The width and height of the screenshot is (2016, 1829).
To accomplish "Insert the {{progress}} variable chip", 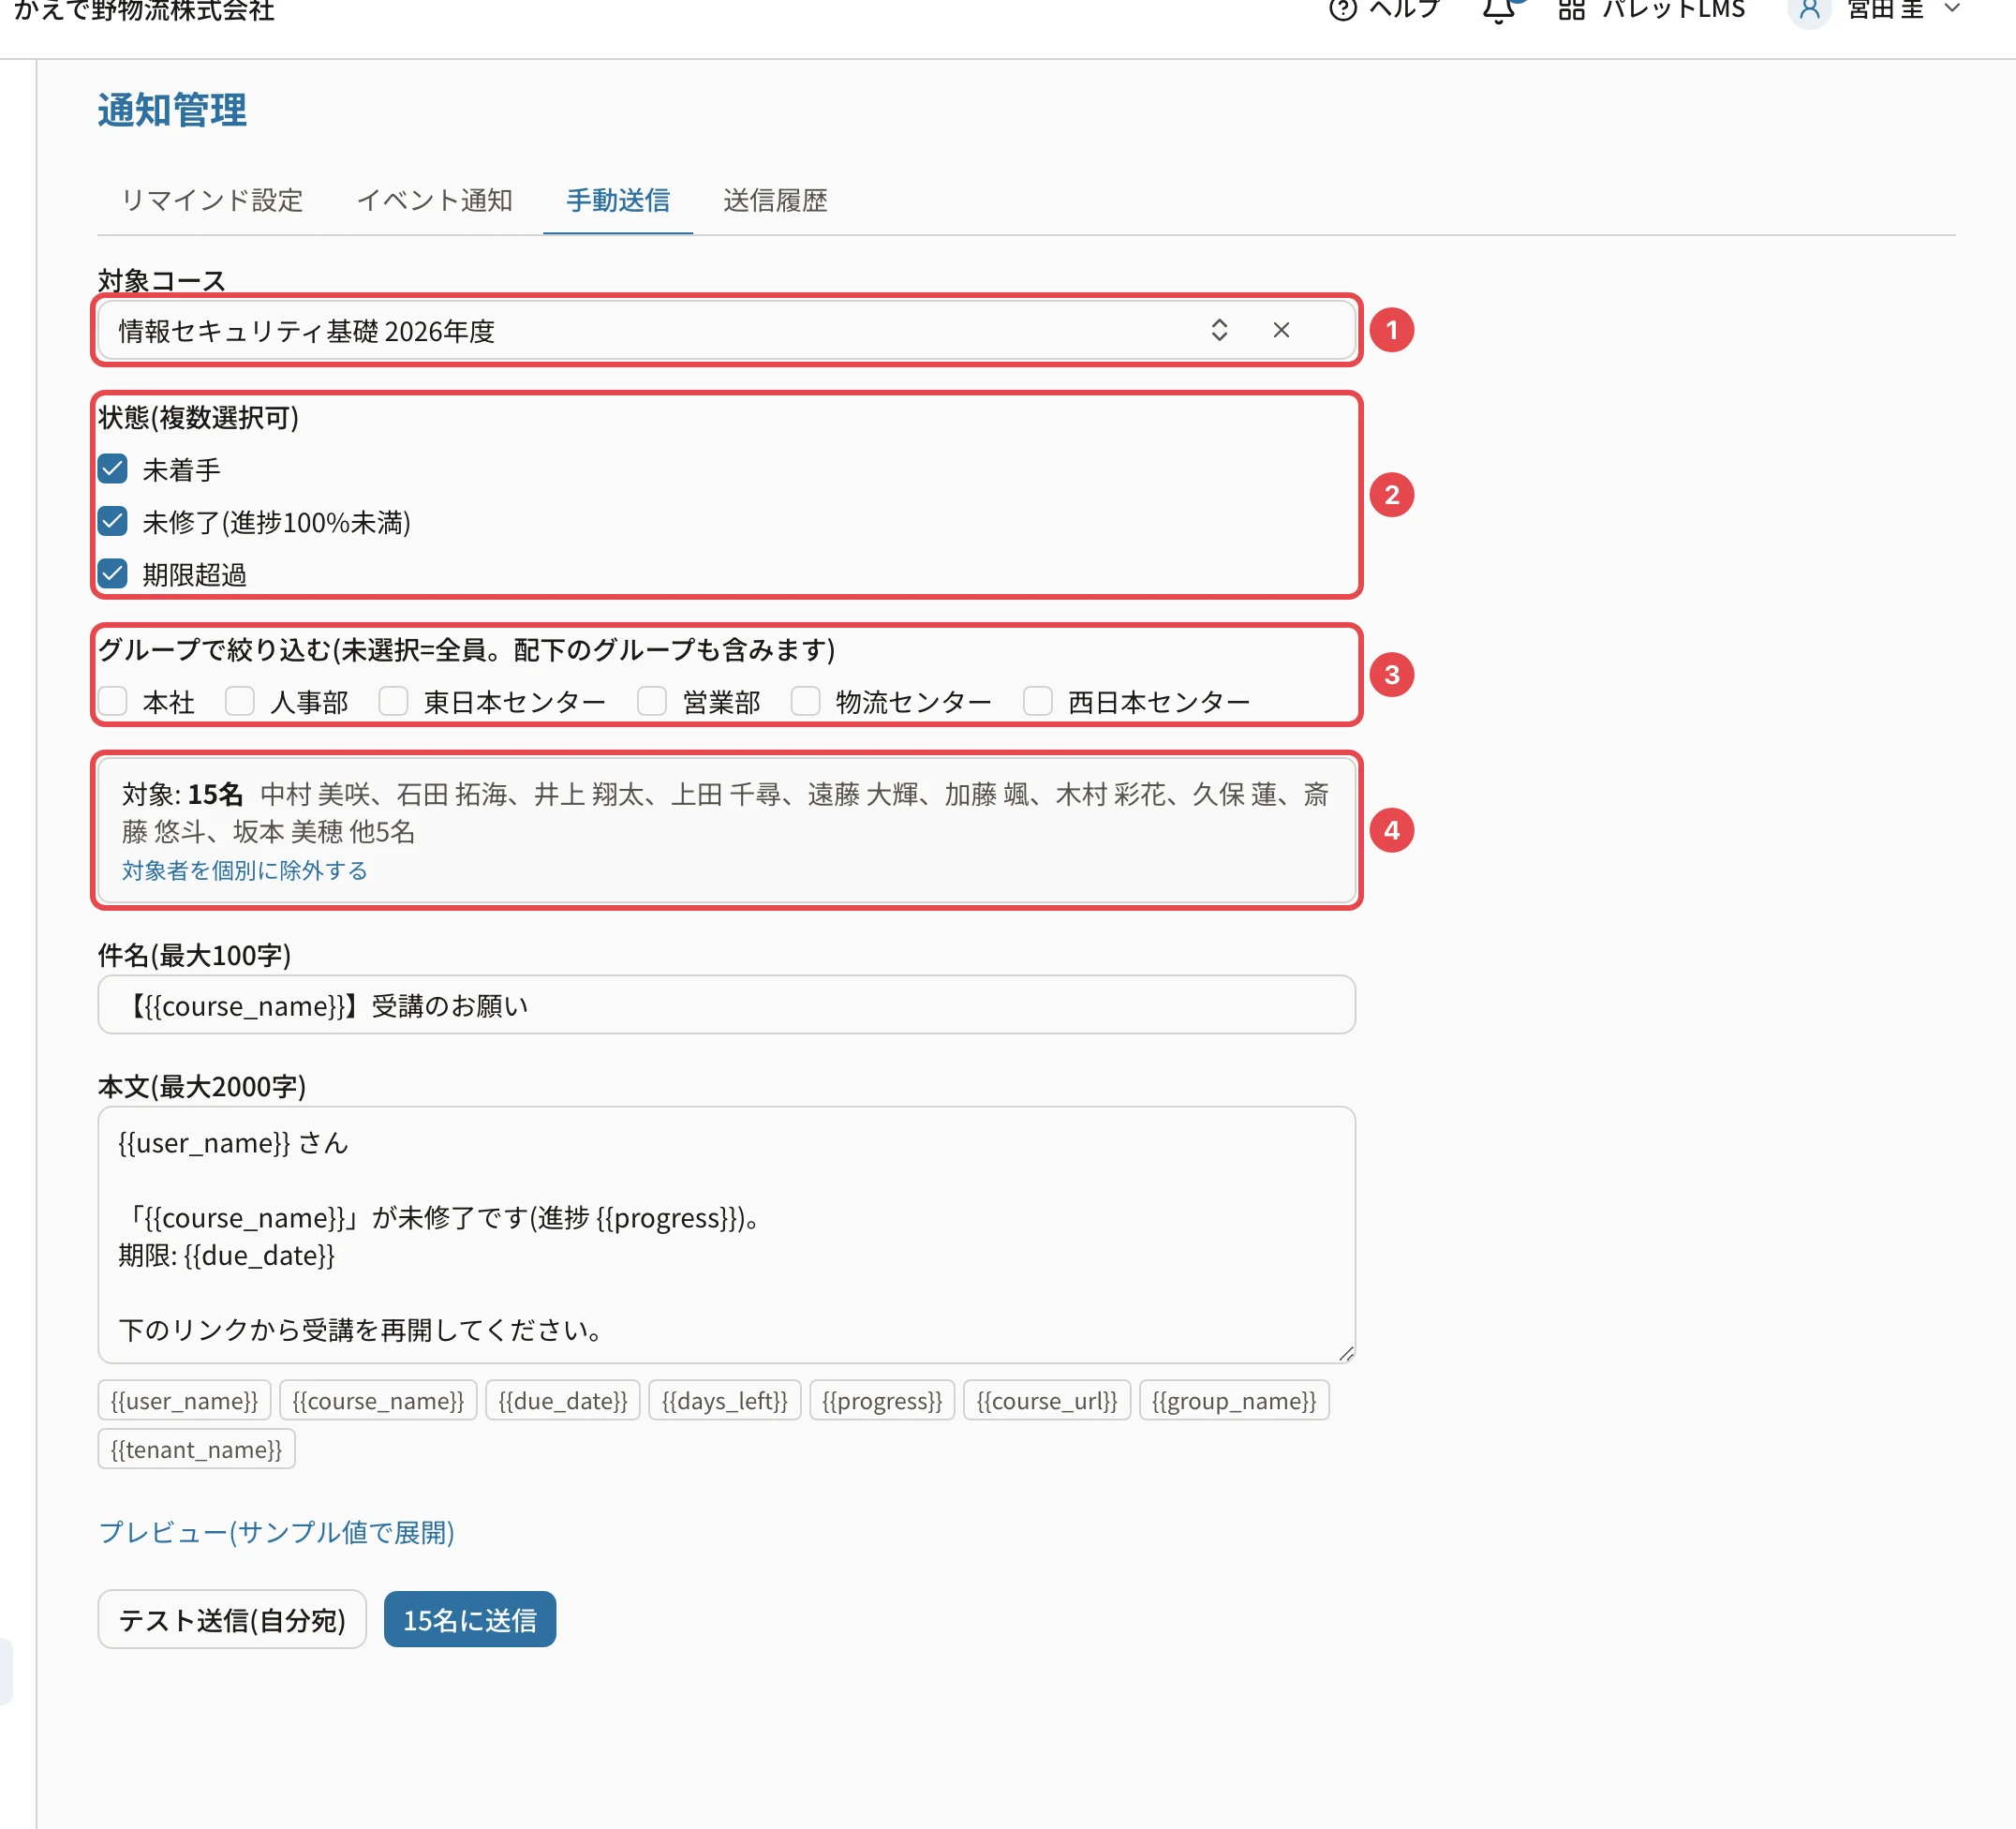I will (882, 1400).
